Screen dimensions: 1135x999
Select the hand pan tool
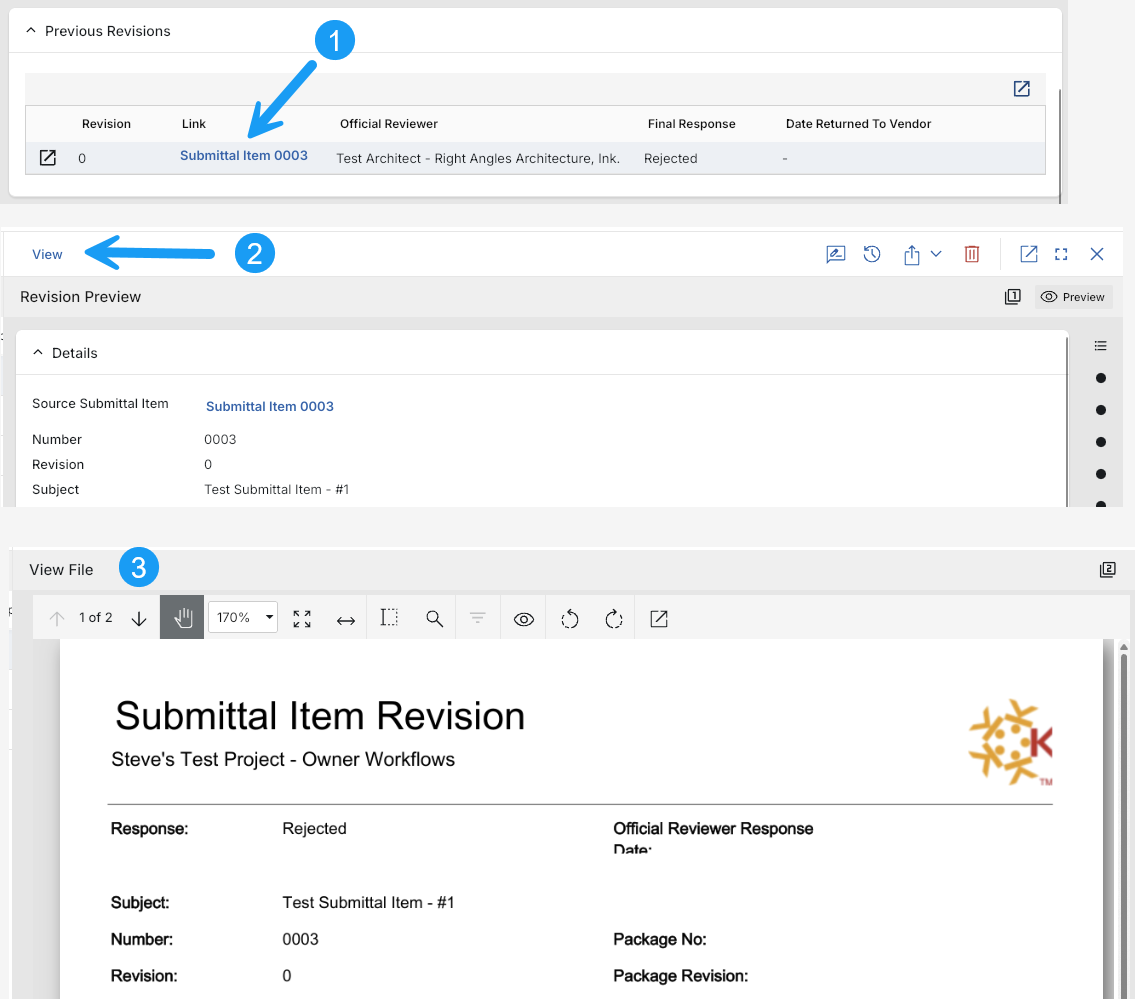coord(182,618)
